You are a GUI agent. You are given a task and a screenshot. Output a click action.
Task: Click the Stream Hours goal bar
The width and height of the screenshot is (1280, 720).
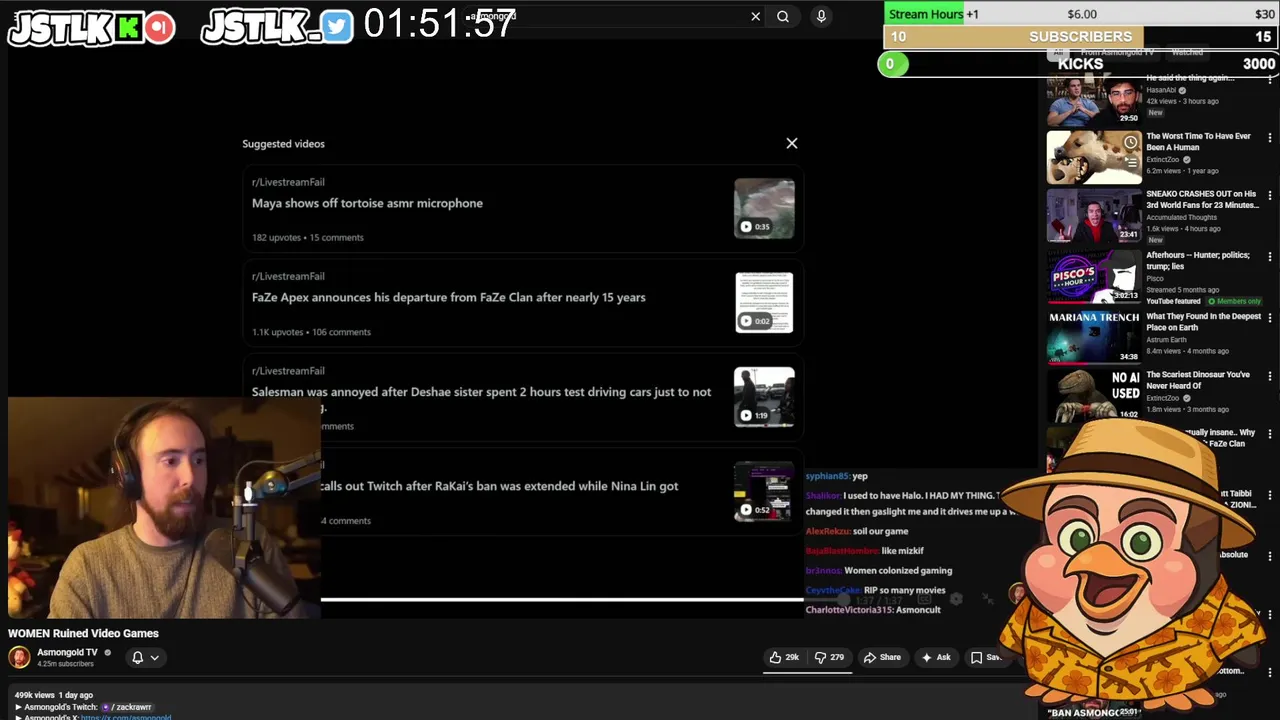1081,14
